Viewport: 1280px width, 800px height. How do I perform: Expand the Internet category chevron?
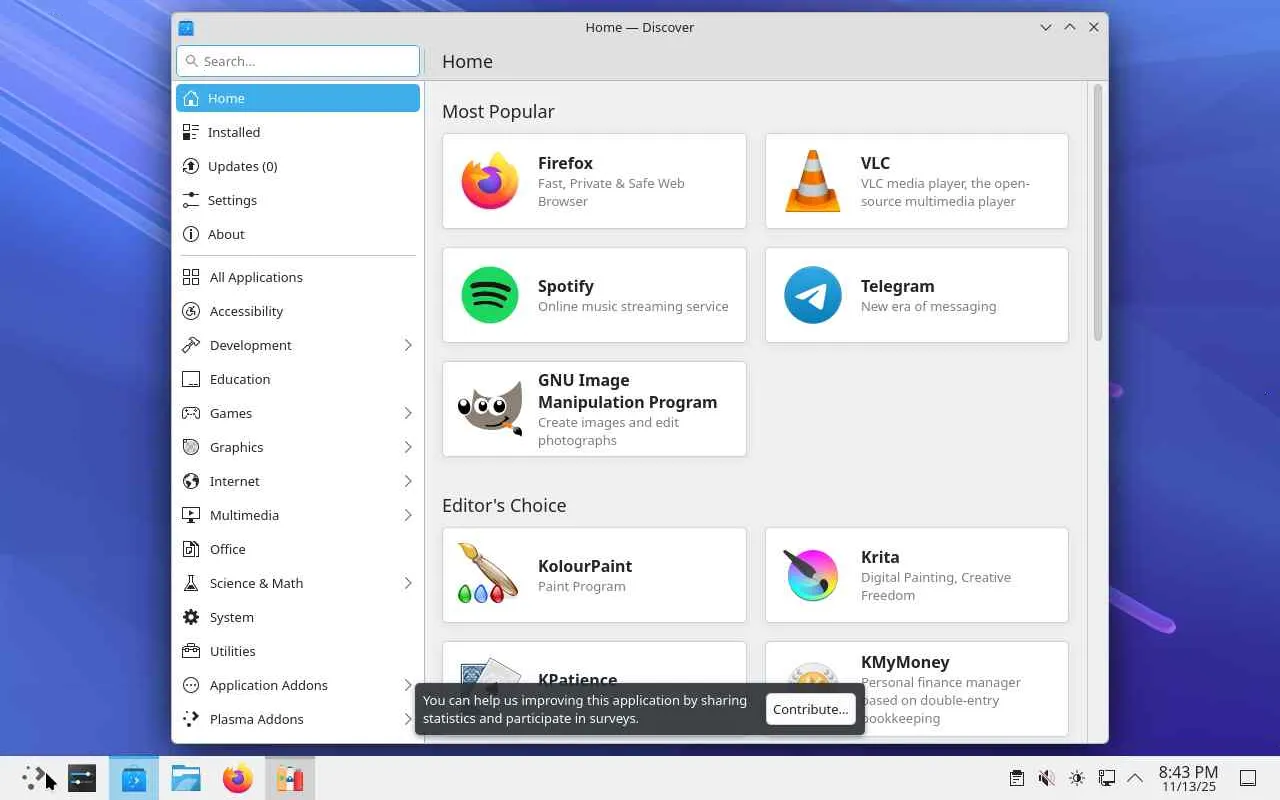pos(408,481)
